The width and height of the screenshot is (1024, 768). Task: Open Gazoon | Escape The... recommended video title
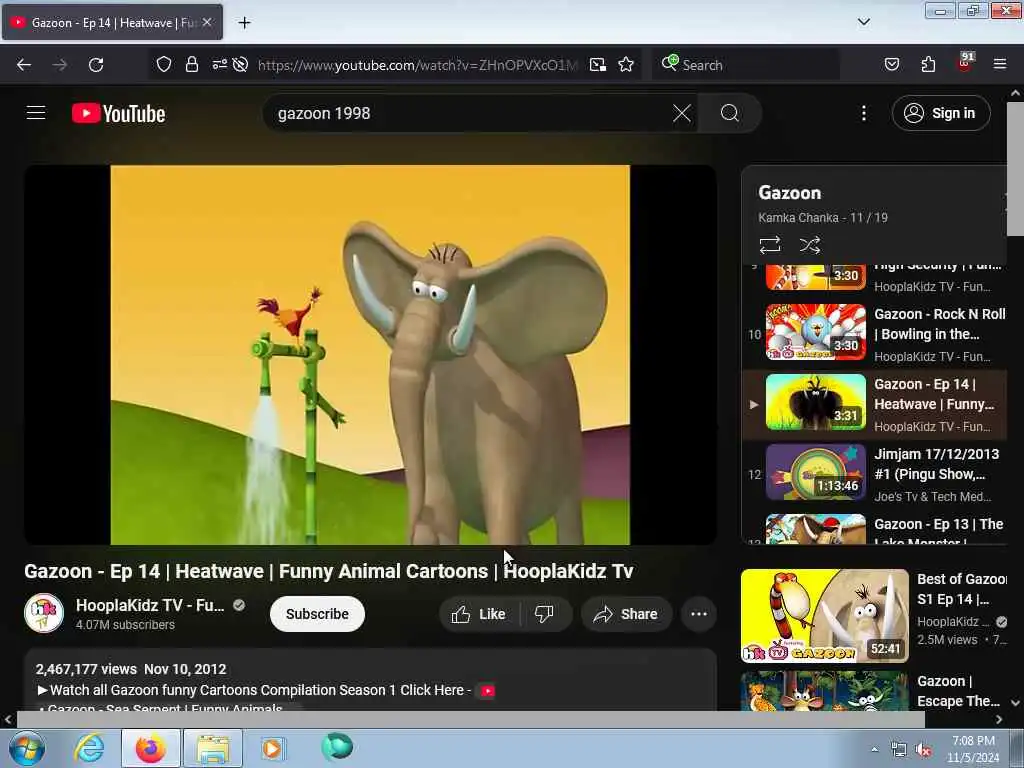[x=958, y=691]
